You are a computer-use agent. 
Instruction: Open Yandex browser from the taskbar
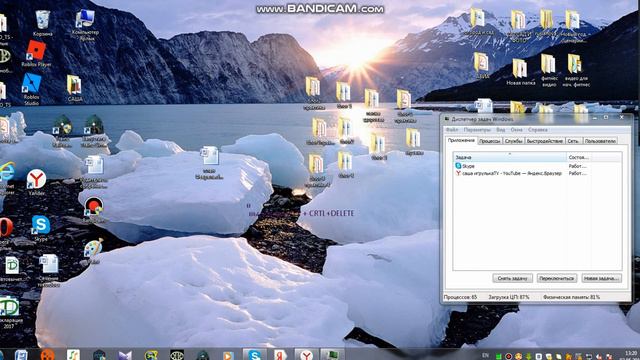coord(306,354)
